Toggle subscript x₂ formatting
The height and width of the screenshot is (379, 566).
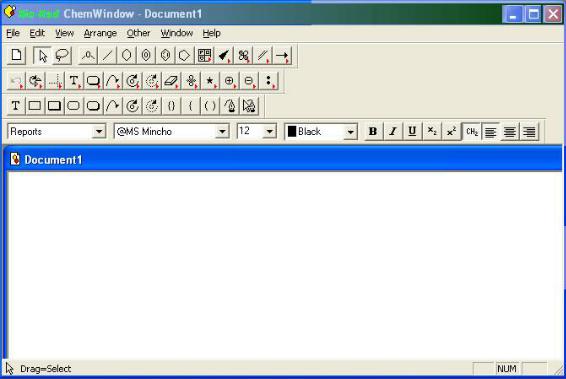432,131
